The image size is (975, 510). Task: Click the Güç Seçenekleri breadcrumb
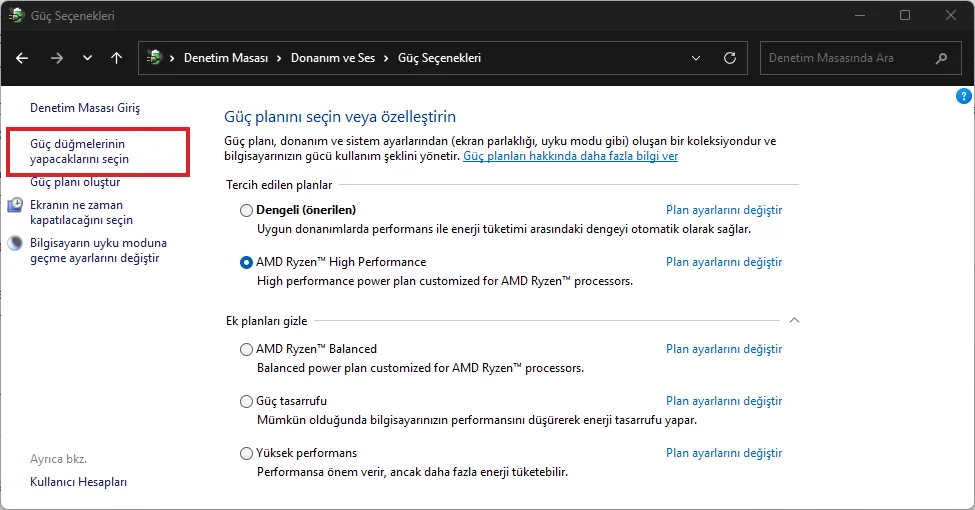click(x=439, y=58)
